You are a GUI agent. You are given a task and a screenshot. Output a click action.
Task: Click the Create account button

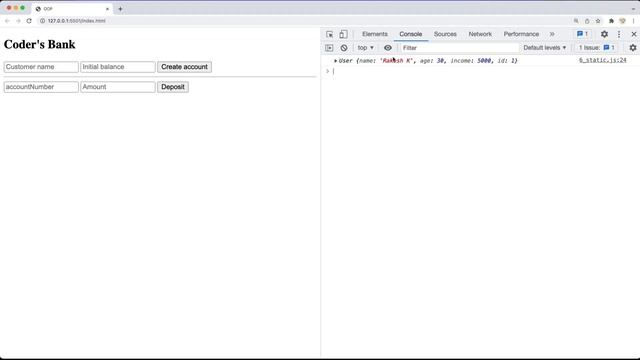184,67
